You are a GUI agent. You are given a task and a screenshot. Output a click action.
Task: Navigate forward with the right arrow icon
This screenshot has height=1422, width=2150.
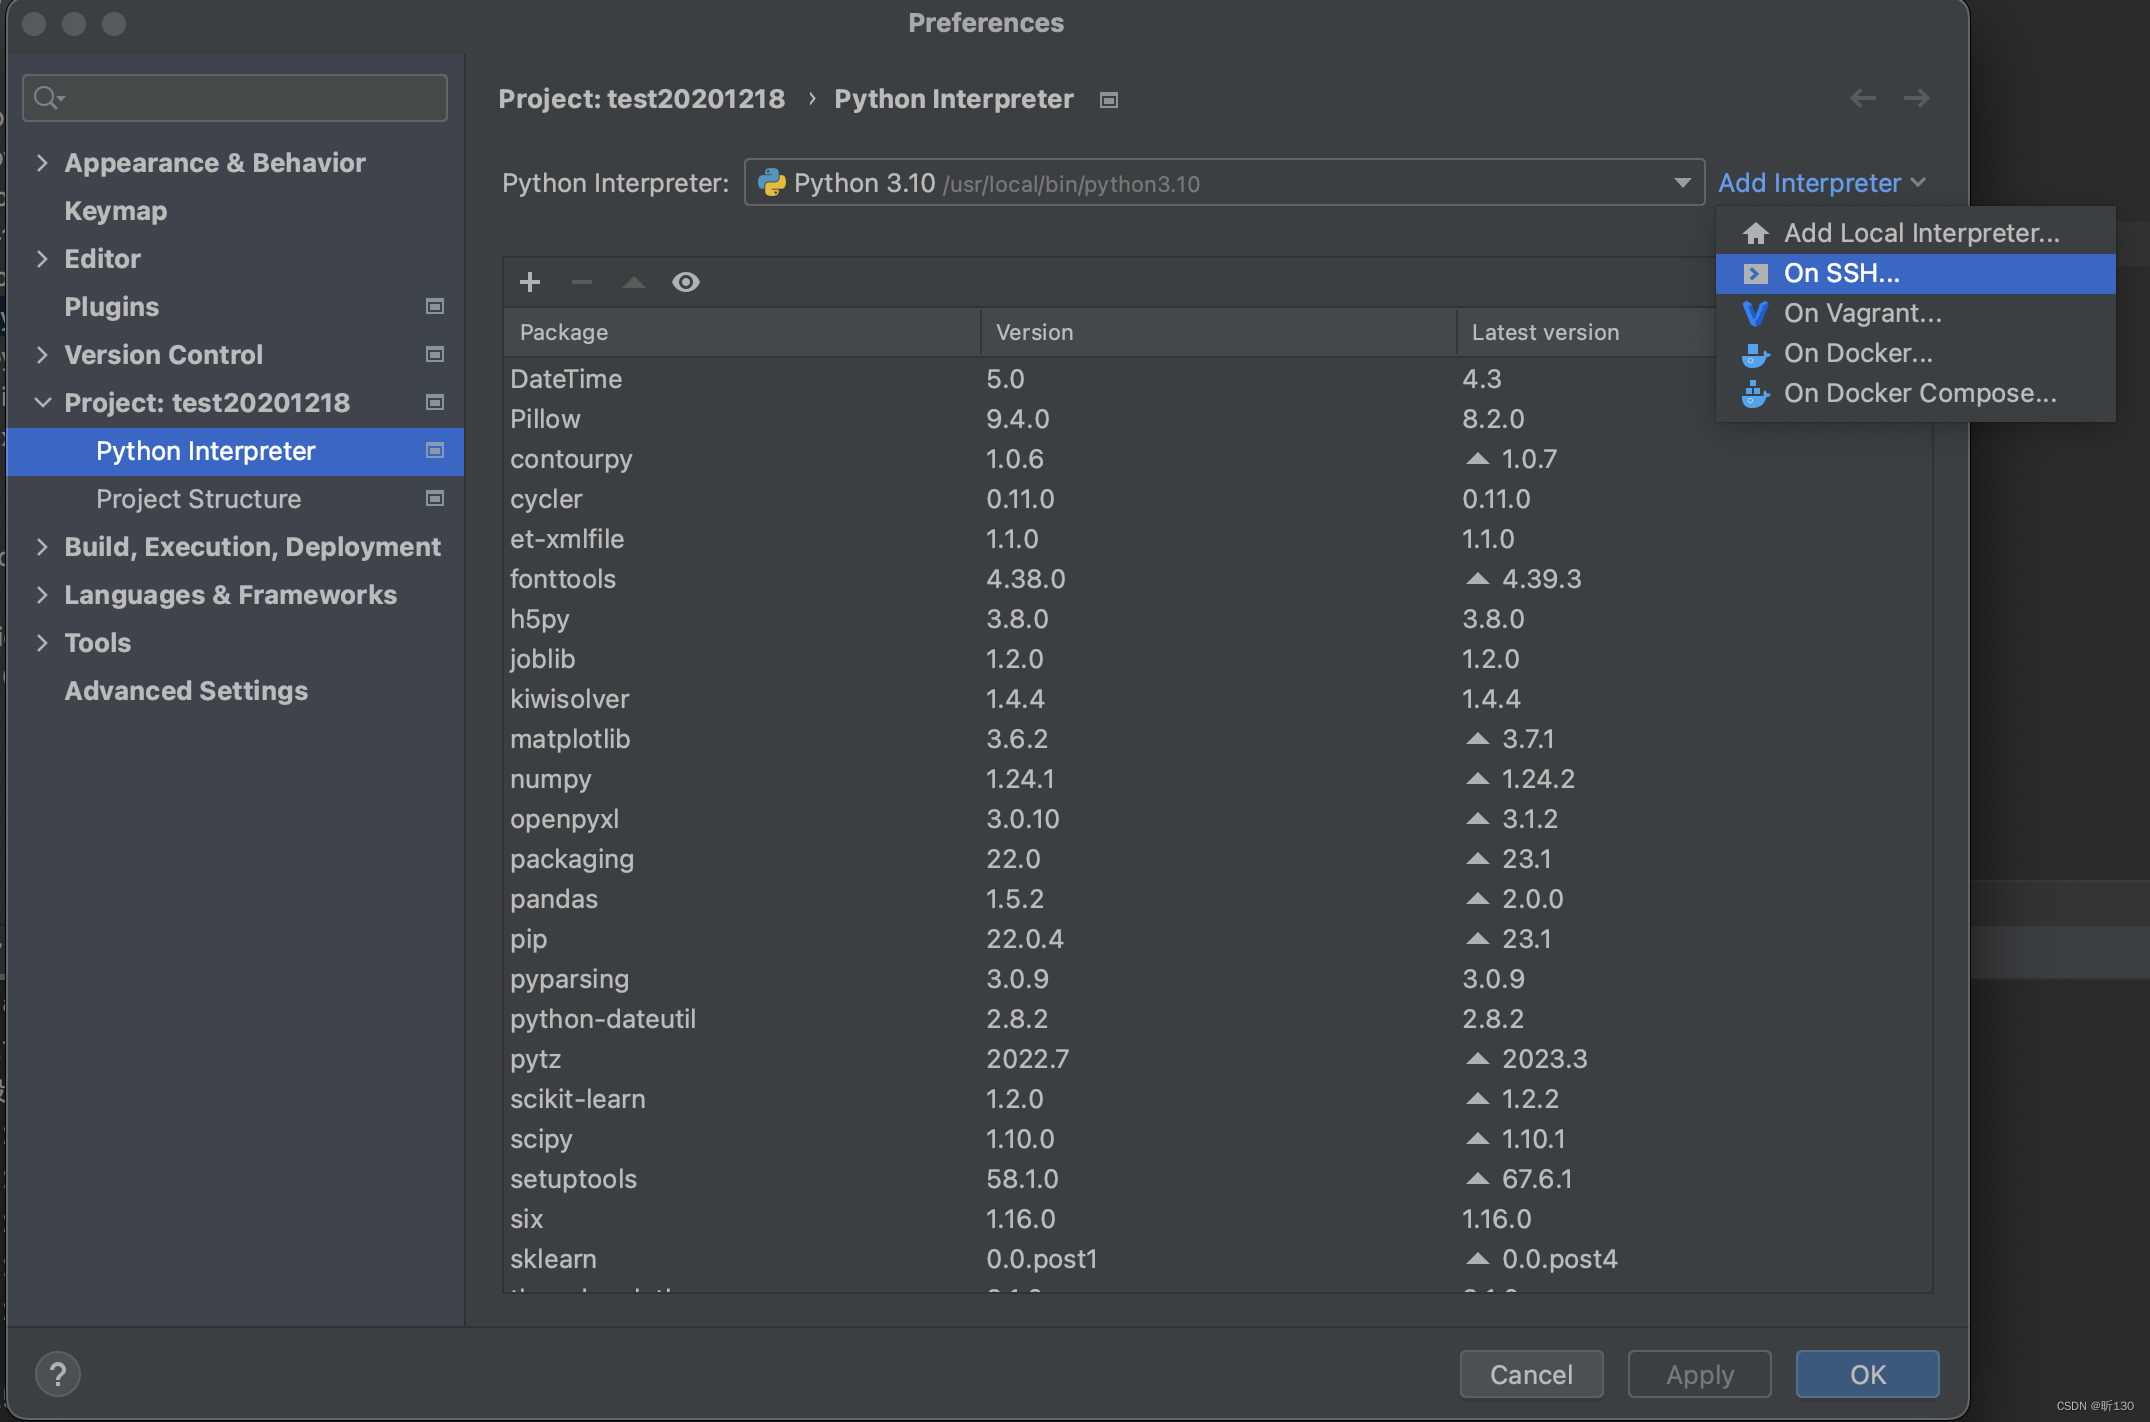tap(1917, 98)
